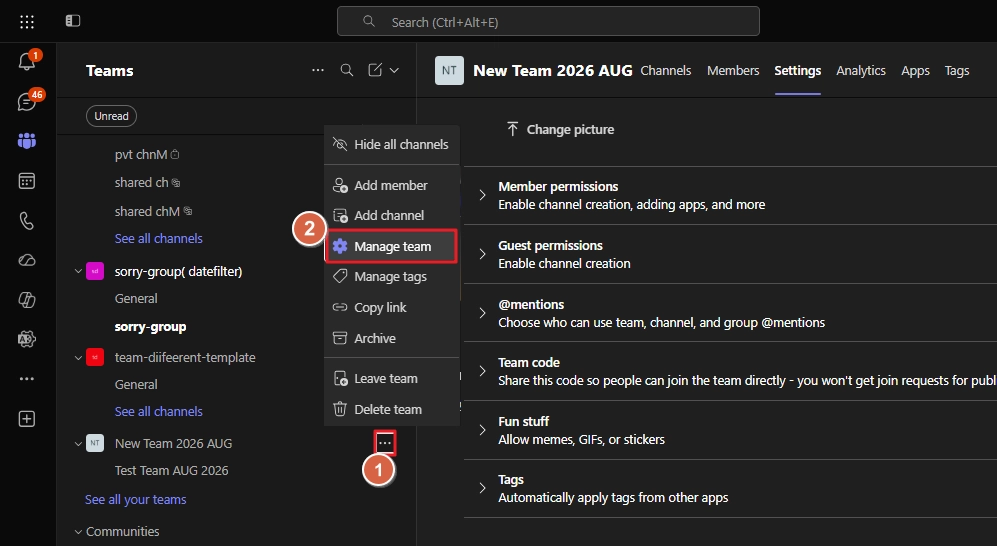997x546 pixels.
Task: Choose Hide all channels menu item
Action: tap(392, 144)
